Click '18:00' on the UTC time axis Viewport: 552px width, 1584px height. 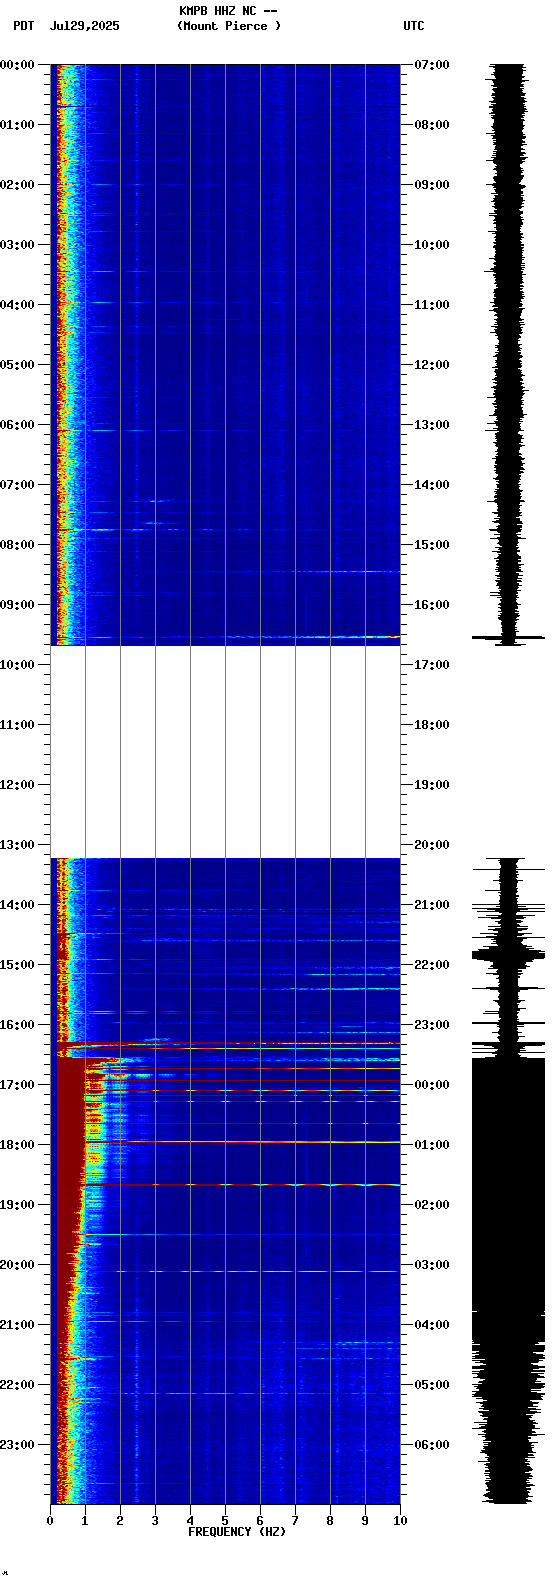tap(432, 725)
